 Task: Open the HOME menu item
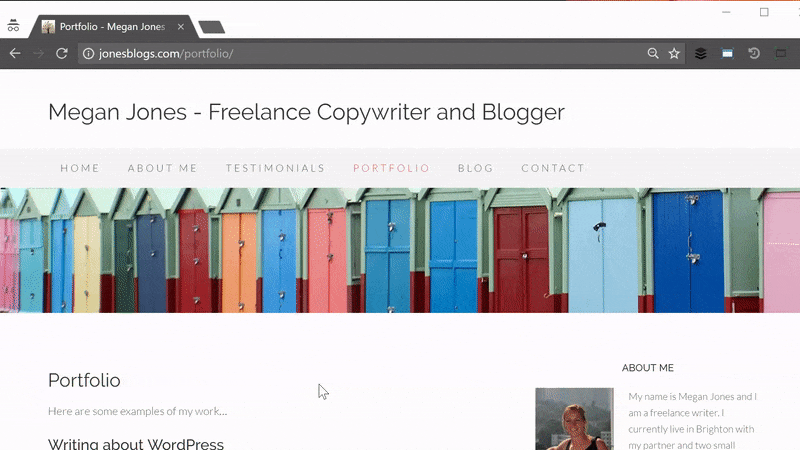(x=80, y=168)
